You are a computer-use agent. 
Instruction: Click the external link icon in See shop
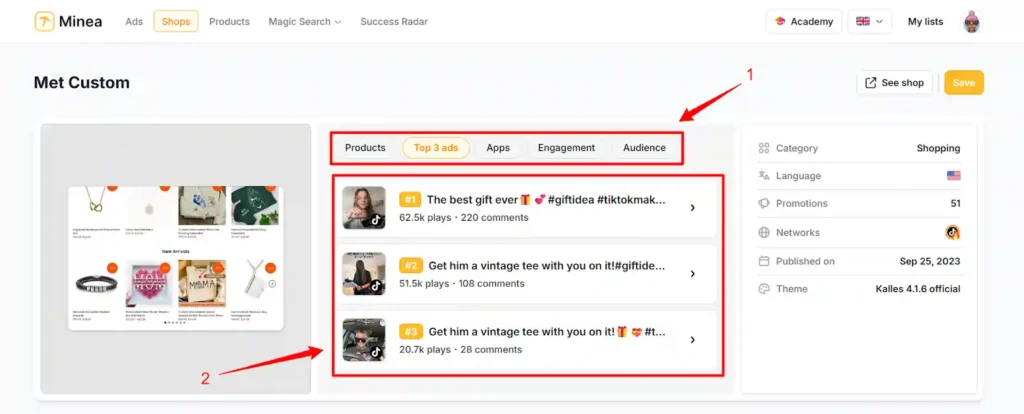click(871, 83)
